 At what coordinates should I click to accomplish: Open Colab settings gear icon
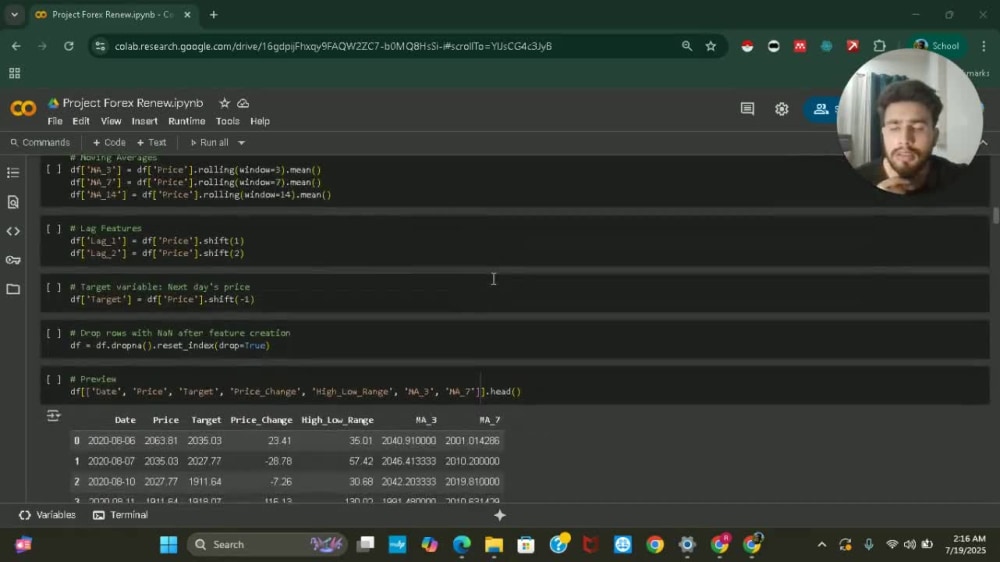[782, 109]
